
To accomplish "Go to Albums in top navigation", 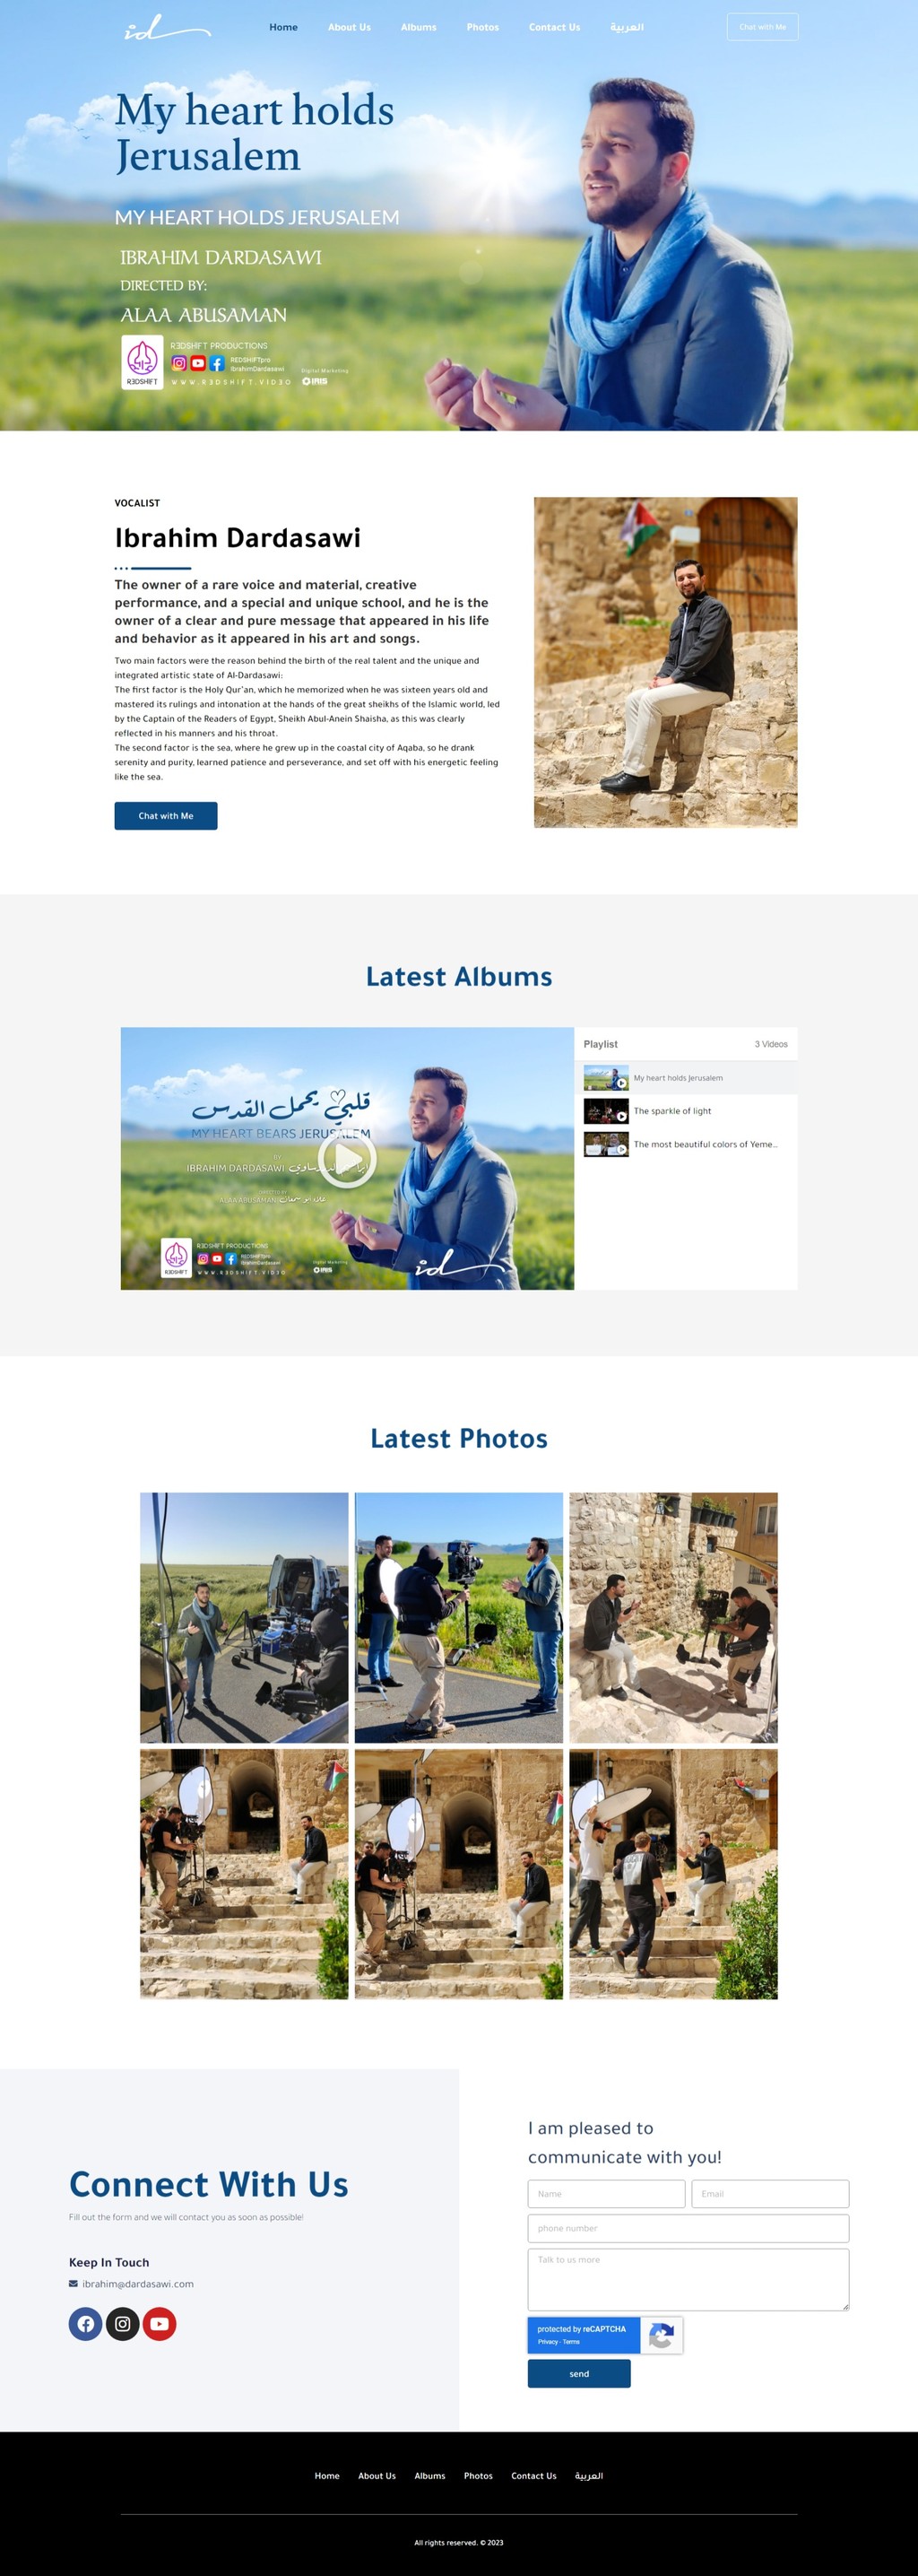I will coord(418,27).
